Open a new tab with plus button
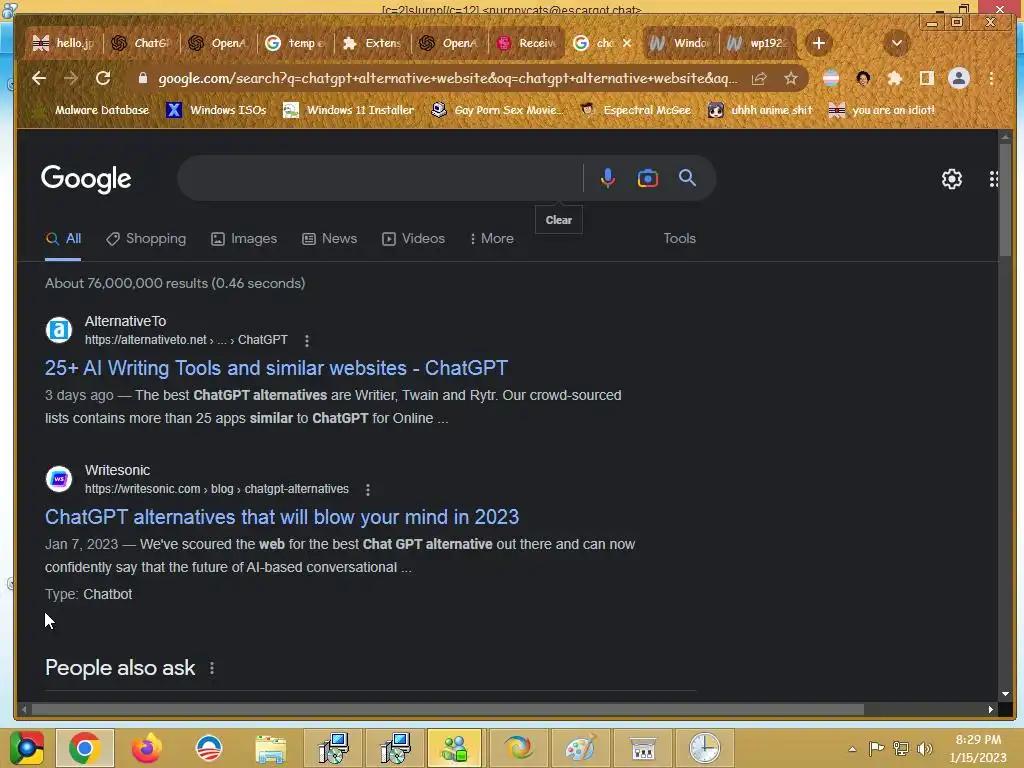Screen dimensions: 1024x768 [x=818, y=43]
